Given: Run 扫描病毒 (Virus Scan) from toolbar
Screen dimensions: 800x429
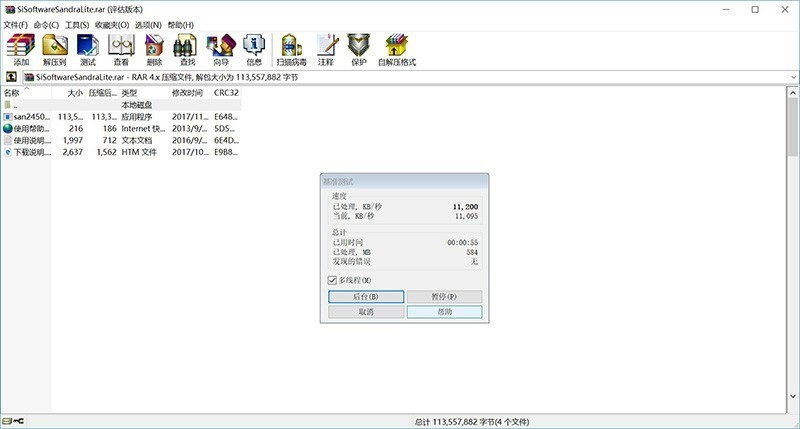Looking at the screenshot, I should 291,47.
